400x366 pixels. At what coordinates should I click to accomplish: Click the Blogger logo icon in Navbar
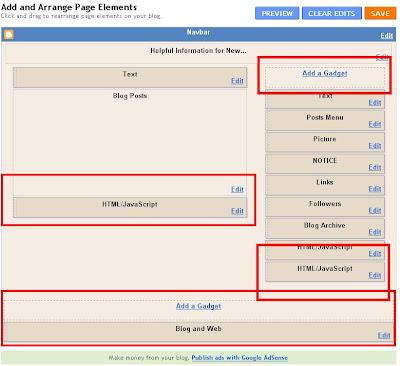click(9, 34)
